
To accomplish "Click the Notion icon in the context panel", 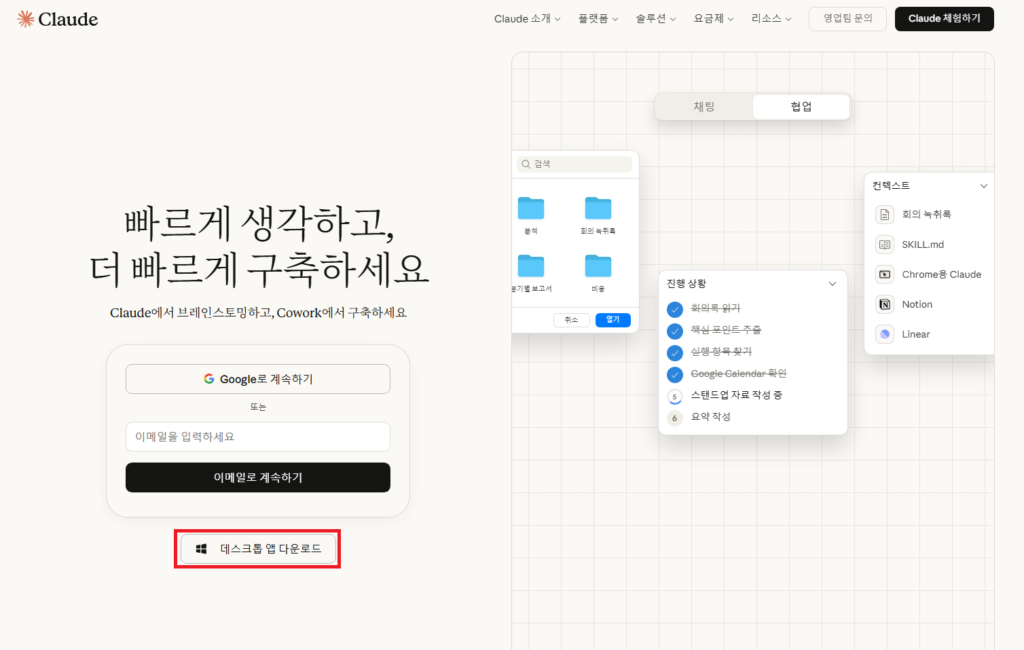I will (x=884, y=305).
